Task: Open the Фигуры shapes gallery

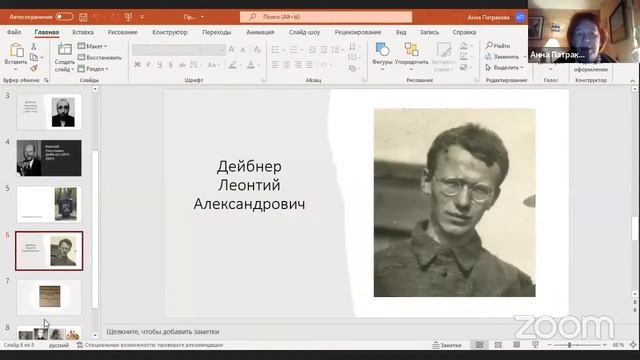Action: coord(382,56)
